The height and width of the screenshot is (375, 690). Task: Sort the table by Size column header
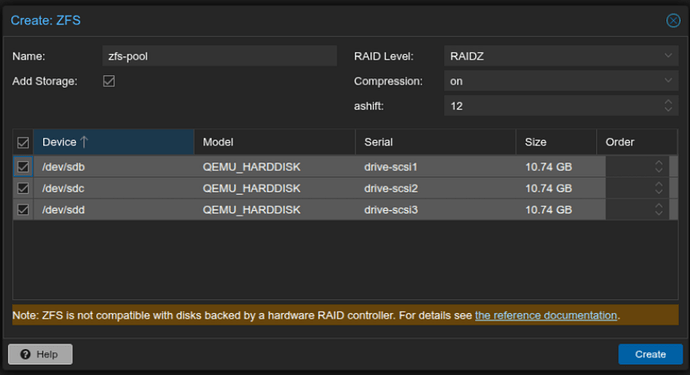pyautogui.click(x=556, y=142)
